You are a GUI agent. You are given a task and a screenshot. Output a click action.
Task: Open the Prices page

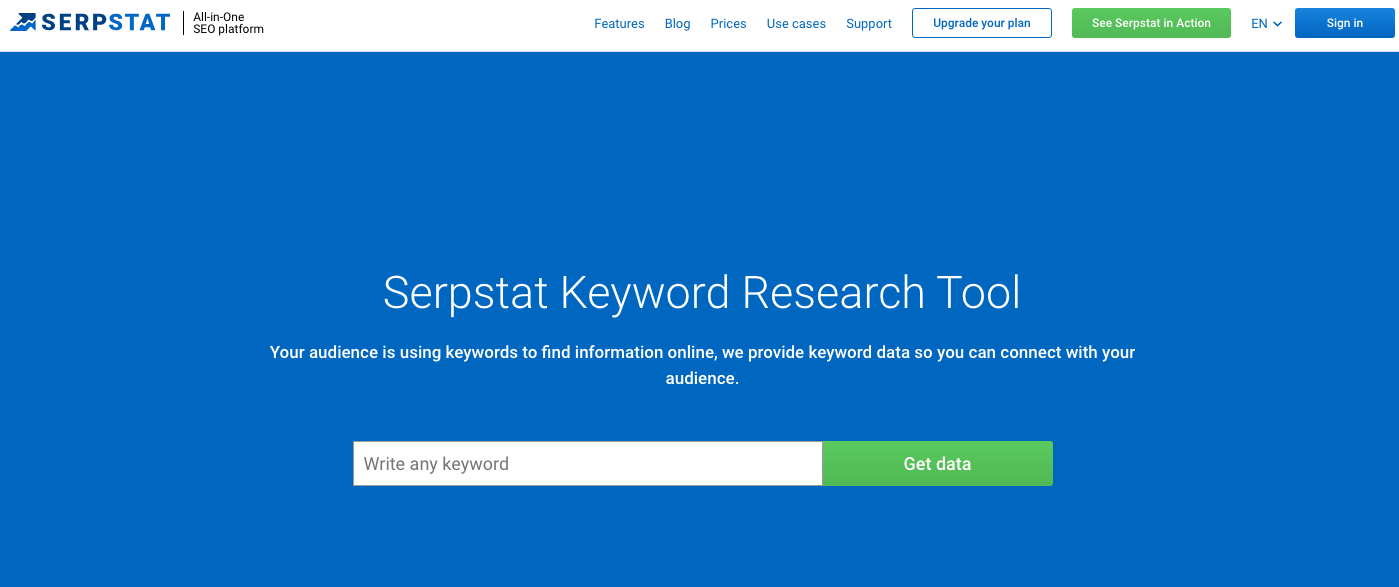point(728,24)
